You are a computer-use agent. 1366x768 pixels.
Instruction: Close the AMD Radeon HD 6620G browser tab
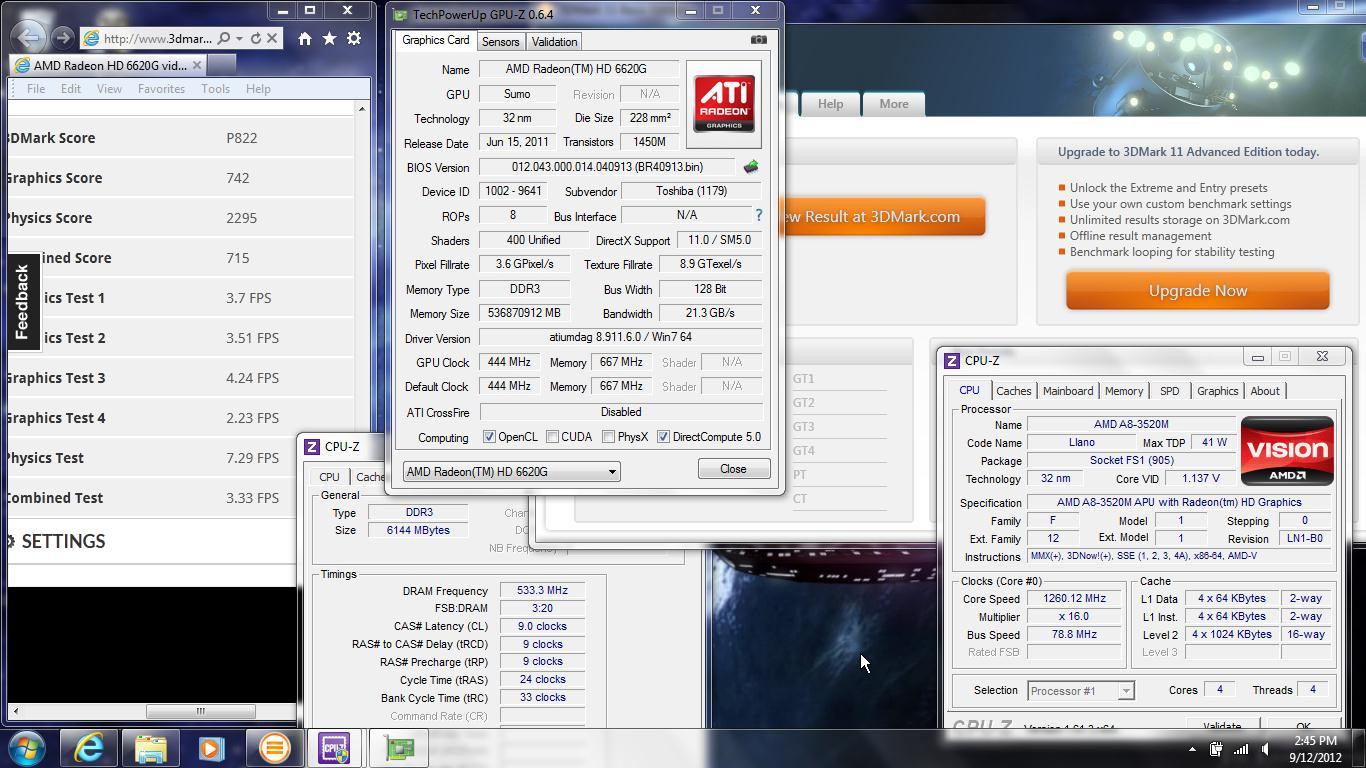coord(197,65)
